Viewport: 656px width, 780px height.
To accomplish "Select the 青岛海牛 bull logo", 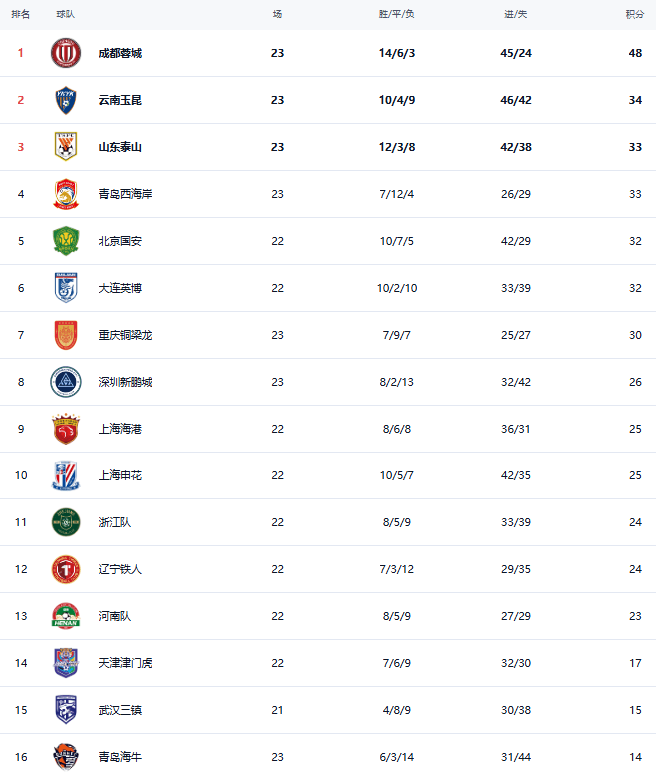I will coord(66,757).
